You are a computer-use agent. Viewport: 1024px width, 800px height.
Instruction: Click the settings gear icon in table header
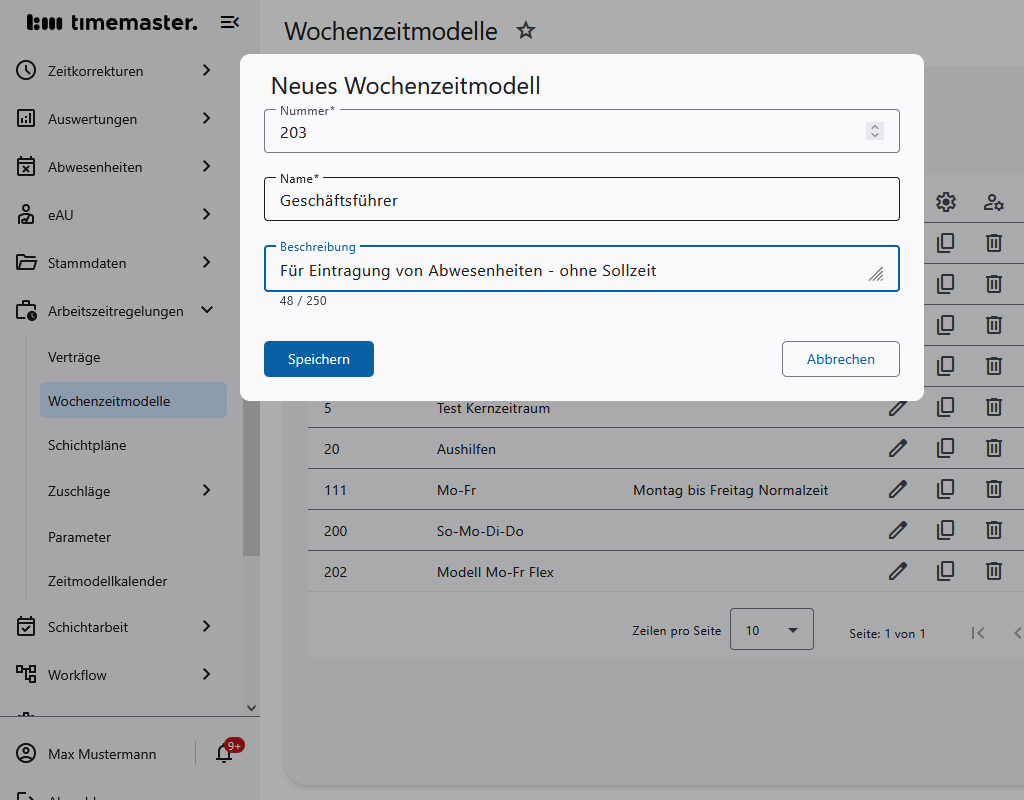pyautogui.click(x=945, y=202)
